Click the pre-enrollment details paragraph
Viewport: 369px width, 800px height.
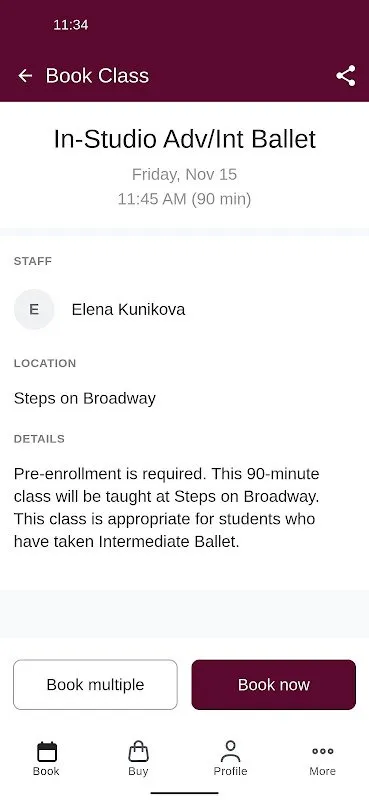tap(168, 508)
